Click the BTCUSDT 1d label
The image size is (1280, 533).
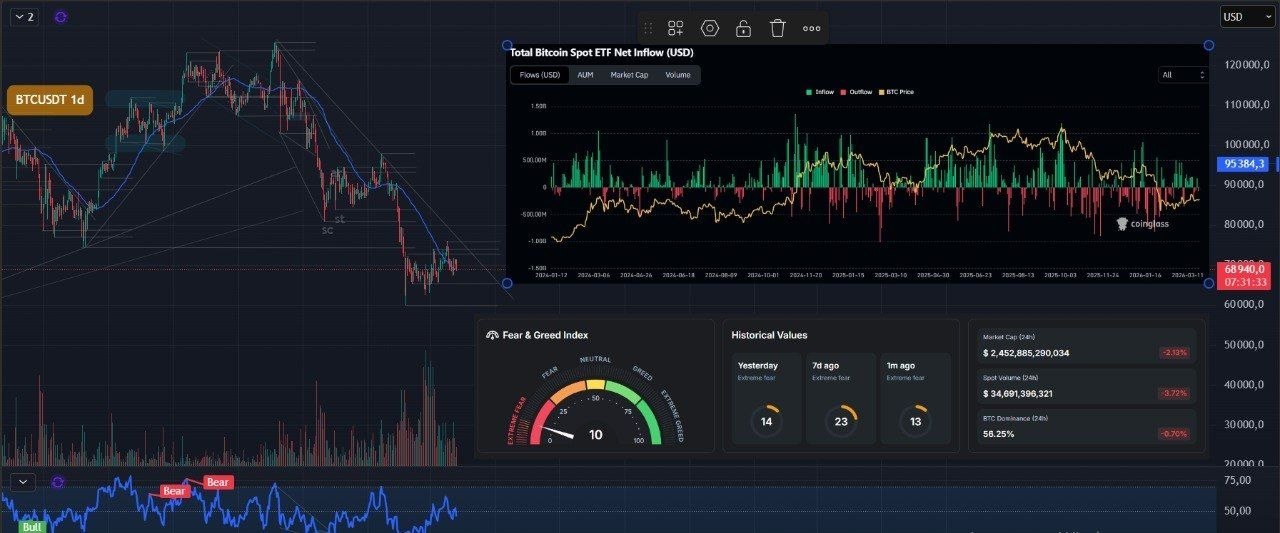(49, 100)
